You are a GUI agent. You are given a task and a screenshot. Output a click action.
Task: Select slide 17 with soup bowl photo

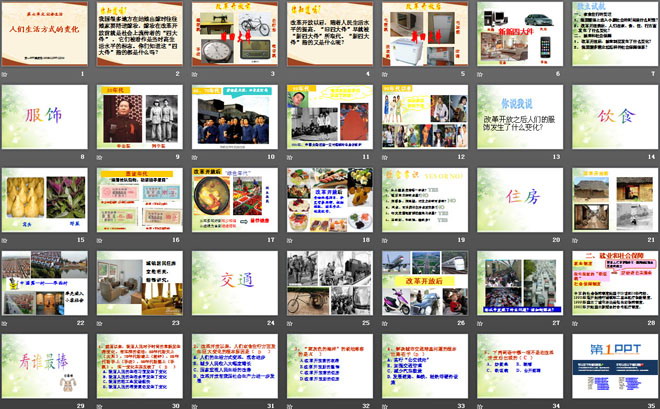[x=235, y=200]
